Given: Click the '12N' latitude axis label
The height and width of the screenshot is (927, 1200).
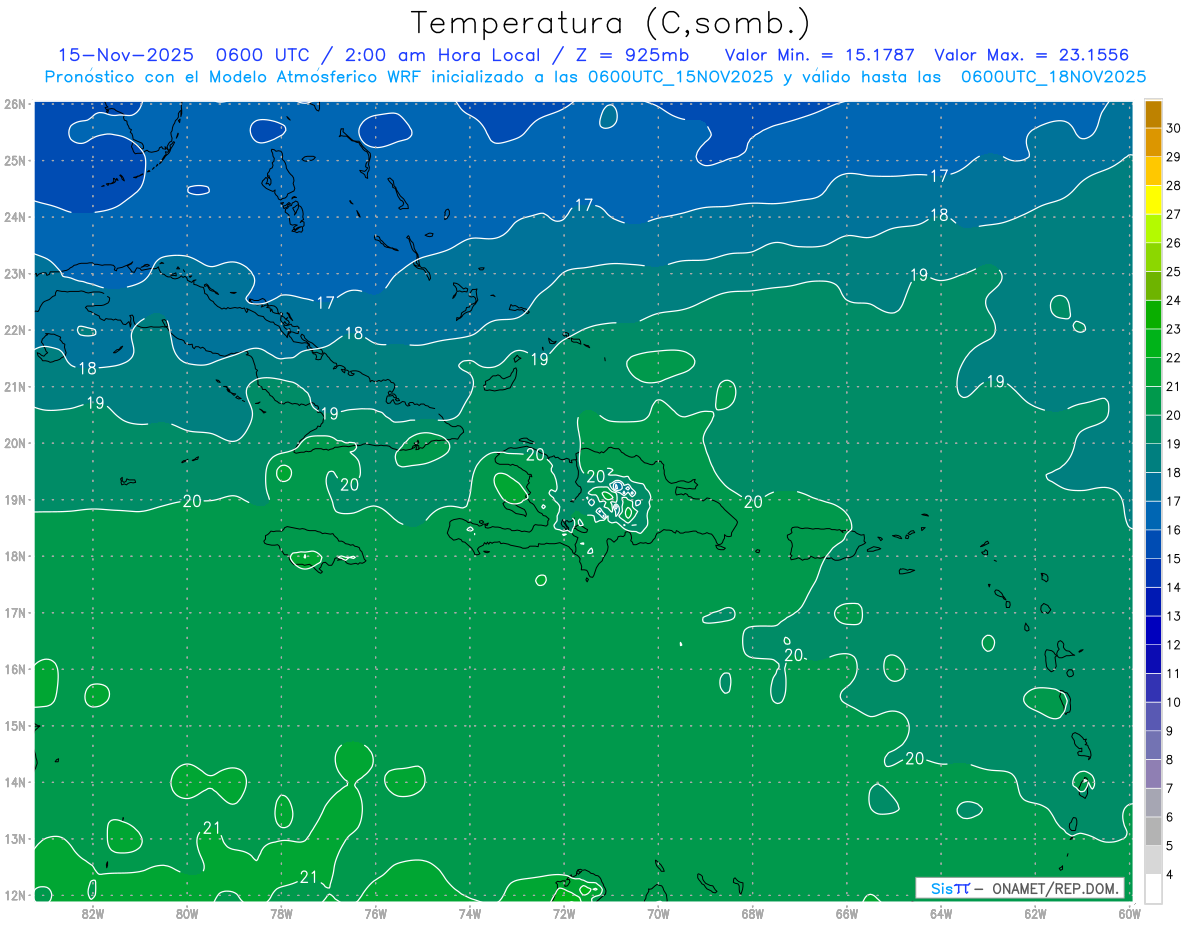Looking at the screenshot, I should click(15, 895).
